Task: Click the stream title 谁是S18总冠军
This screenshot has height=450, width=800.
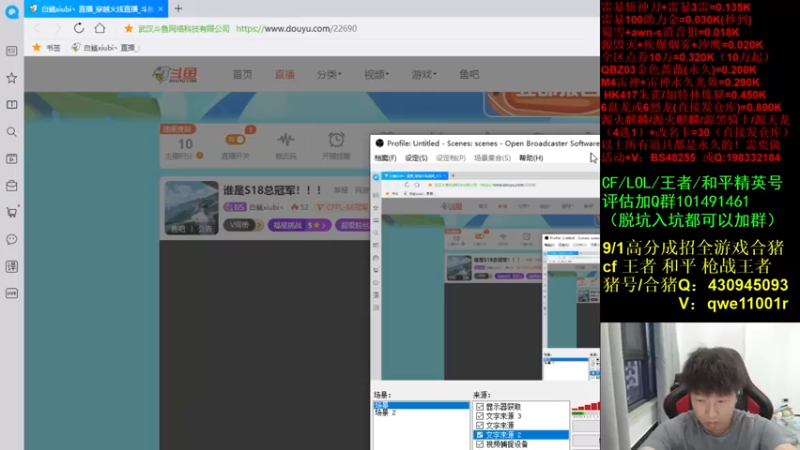Action: [272, 190]
